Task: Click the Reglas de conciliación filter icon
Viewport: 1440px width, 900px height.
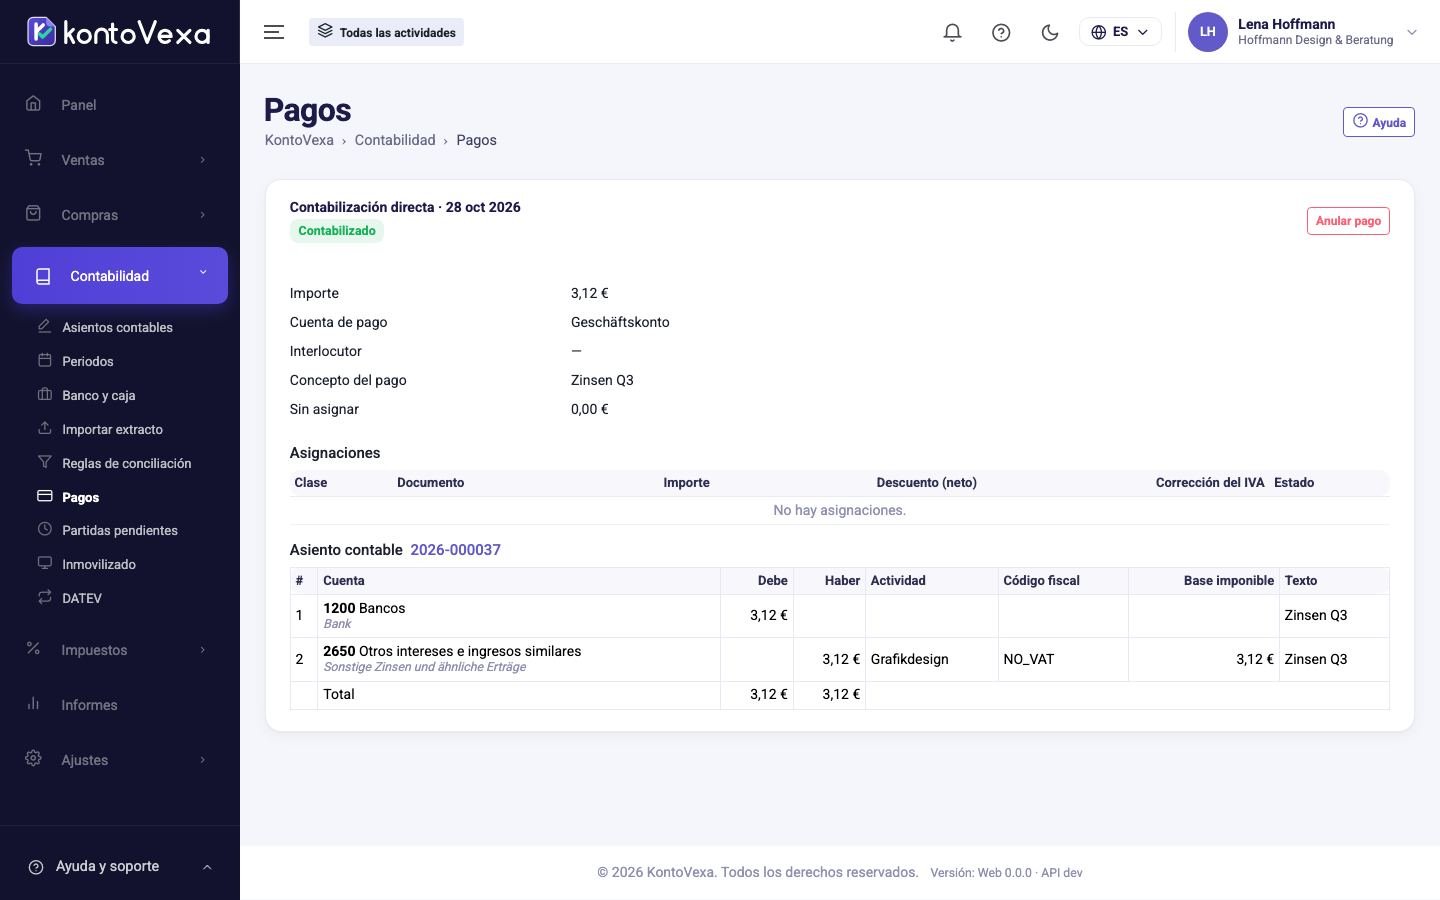Action: click(x=44, y=462)
